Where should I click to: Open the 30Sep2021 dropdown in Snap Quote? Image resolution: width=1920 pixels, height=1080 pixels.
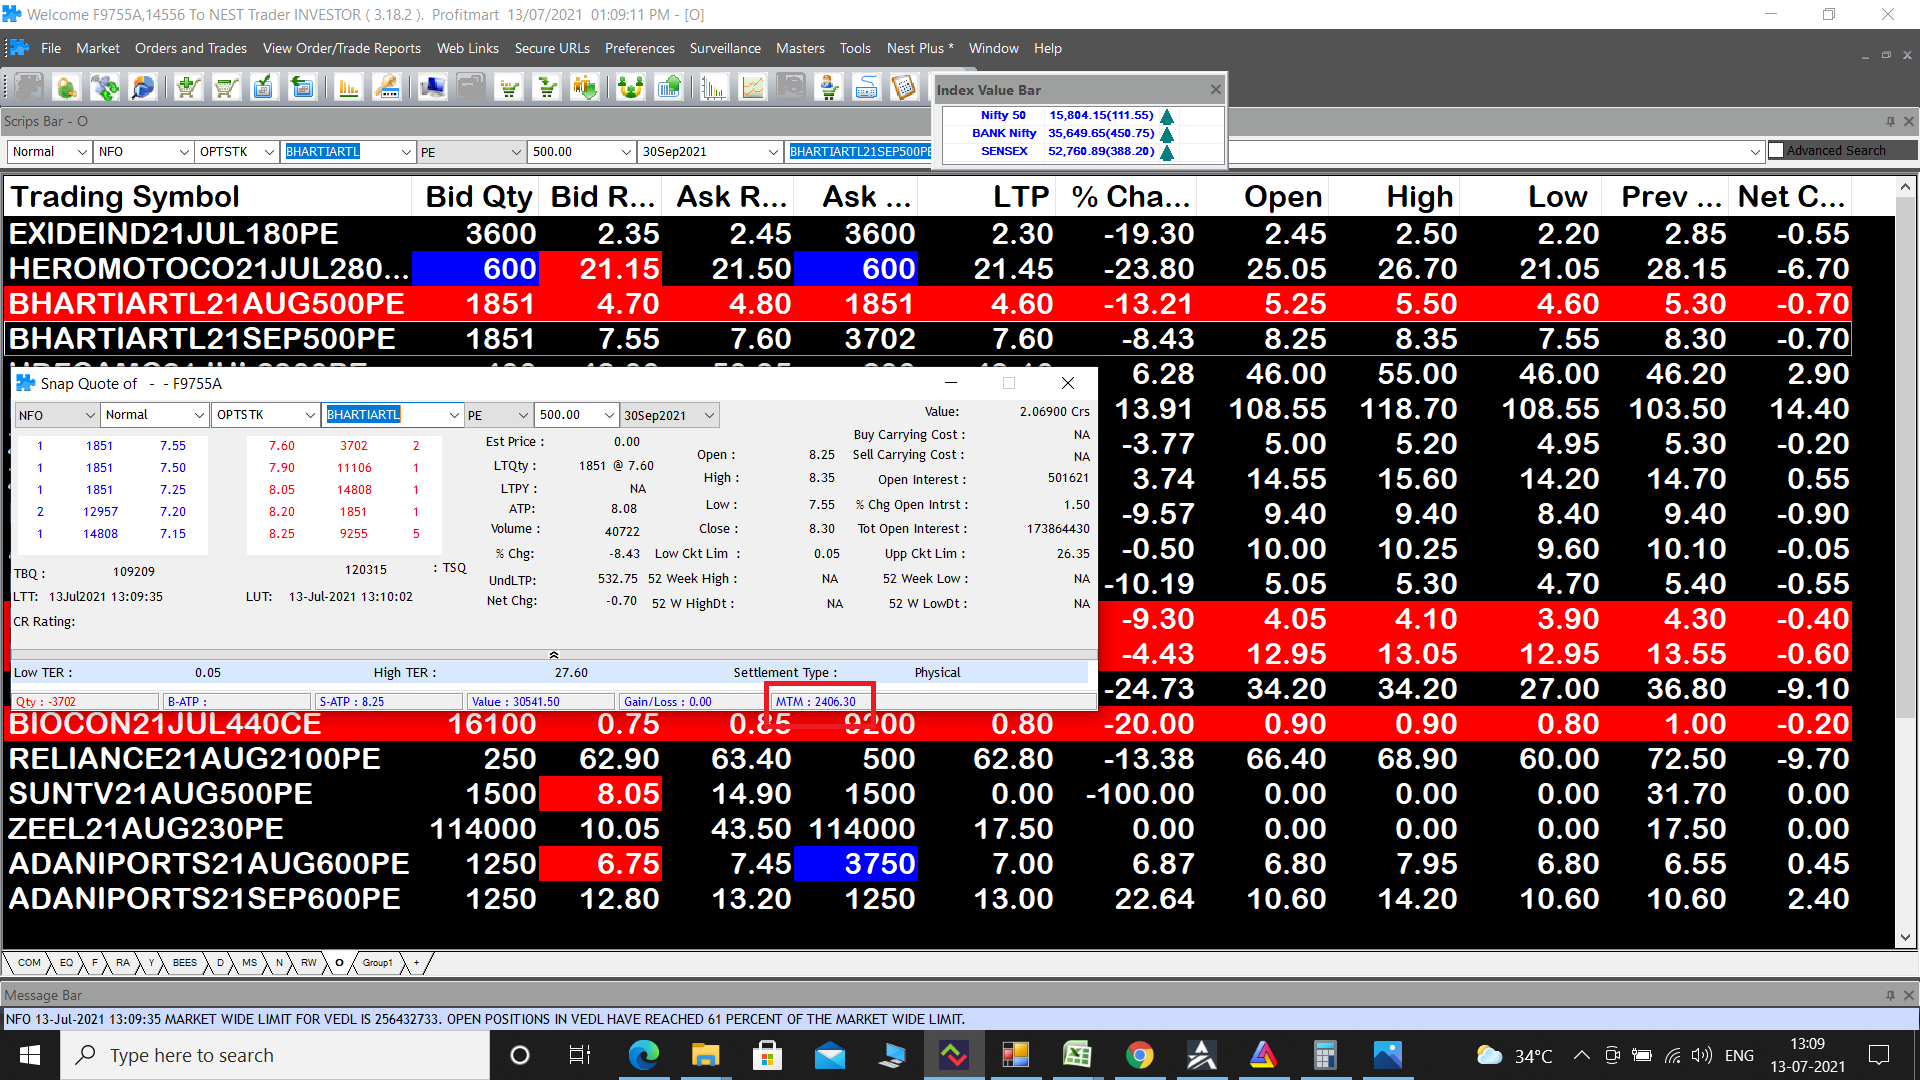point(709,415)
